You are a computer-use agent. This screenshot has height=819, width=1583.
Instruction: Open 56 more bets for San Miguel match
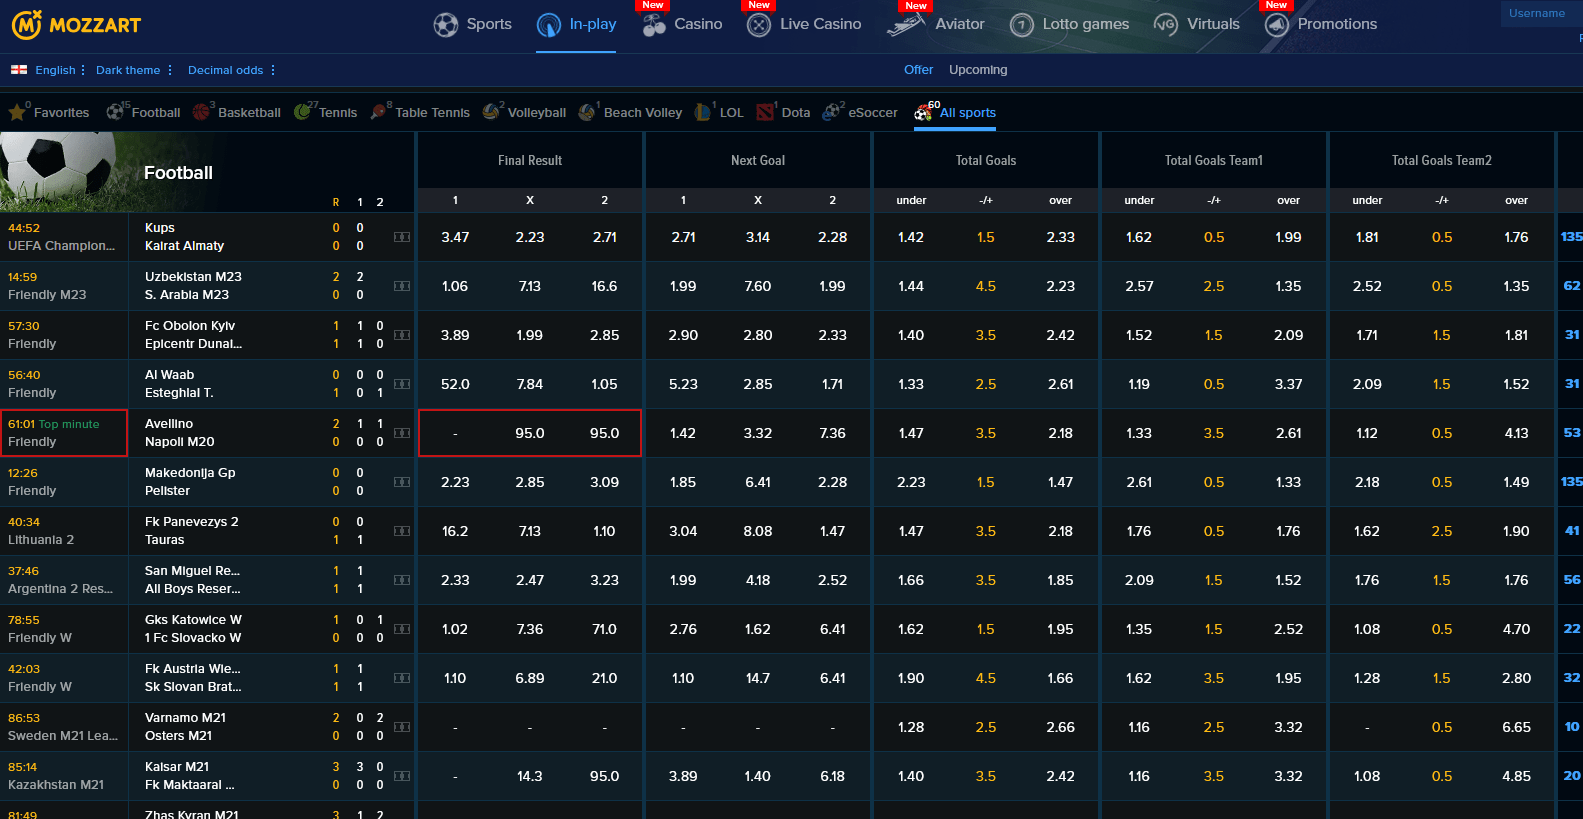point(1571,580)
